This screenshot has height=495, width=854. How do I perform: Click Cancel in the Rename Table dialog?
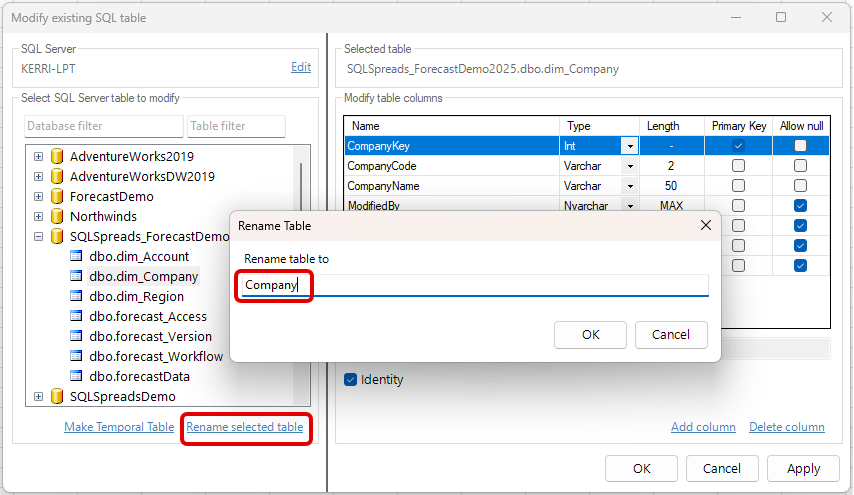[671, 334]
